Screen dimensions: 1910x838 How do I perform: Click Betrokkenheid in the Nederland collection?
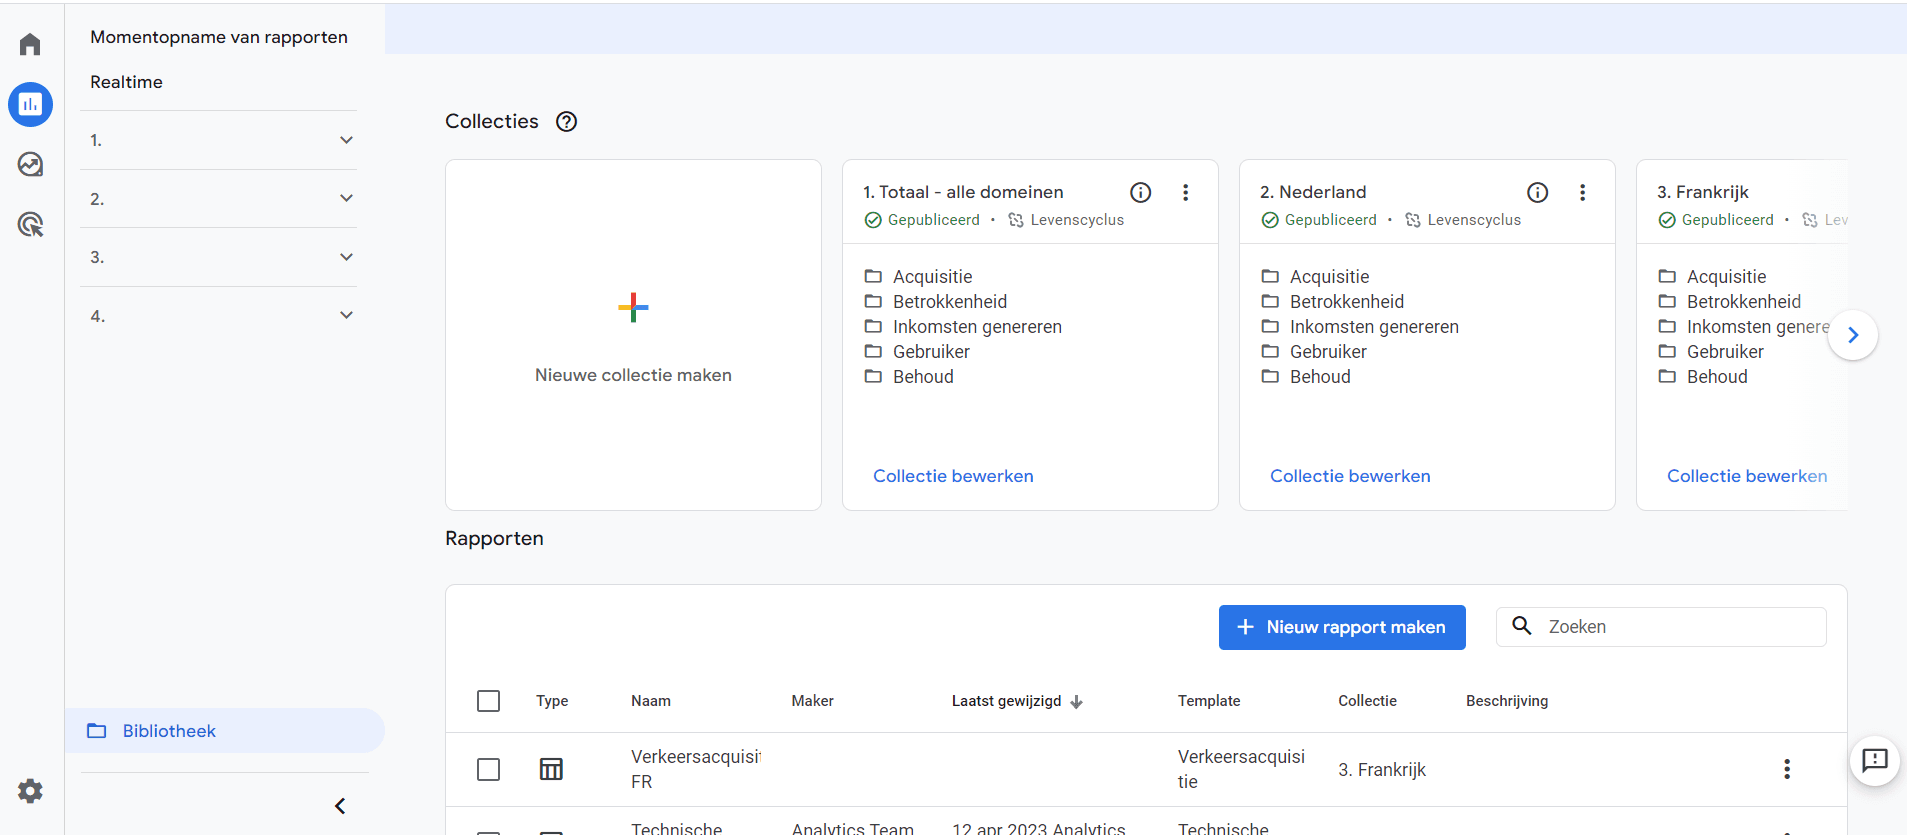[1347, 302]
